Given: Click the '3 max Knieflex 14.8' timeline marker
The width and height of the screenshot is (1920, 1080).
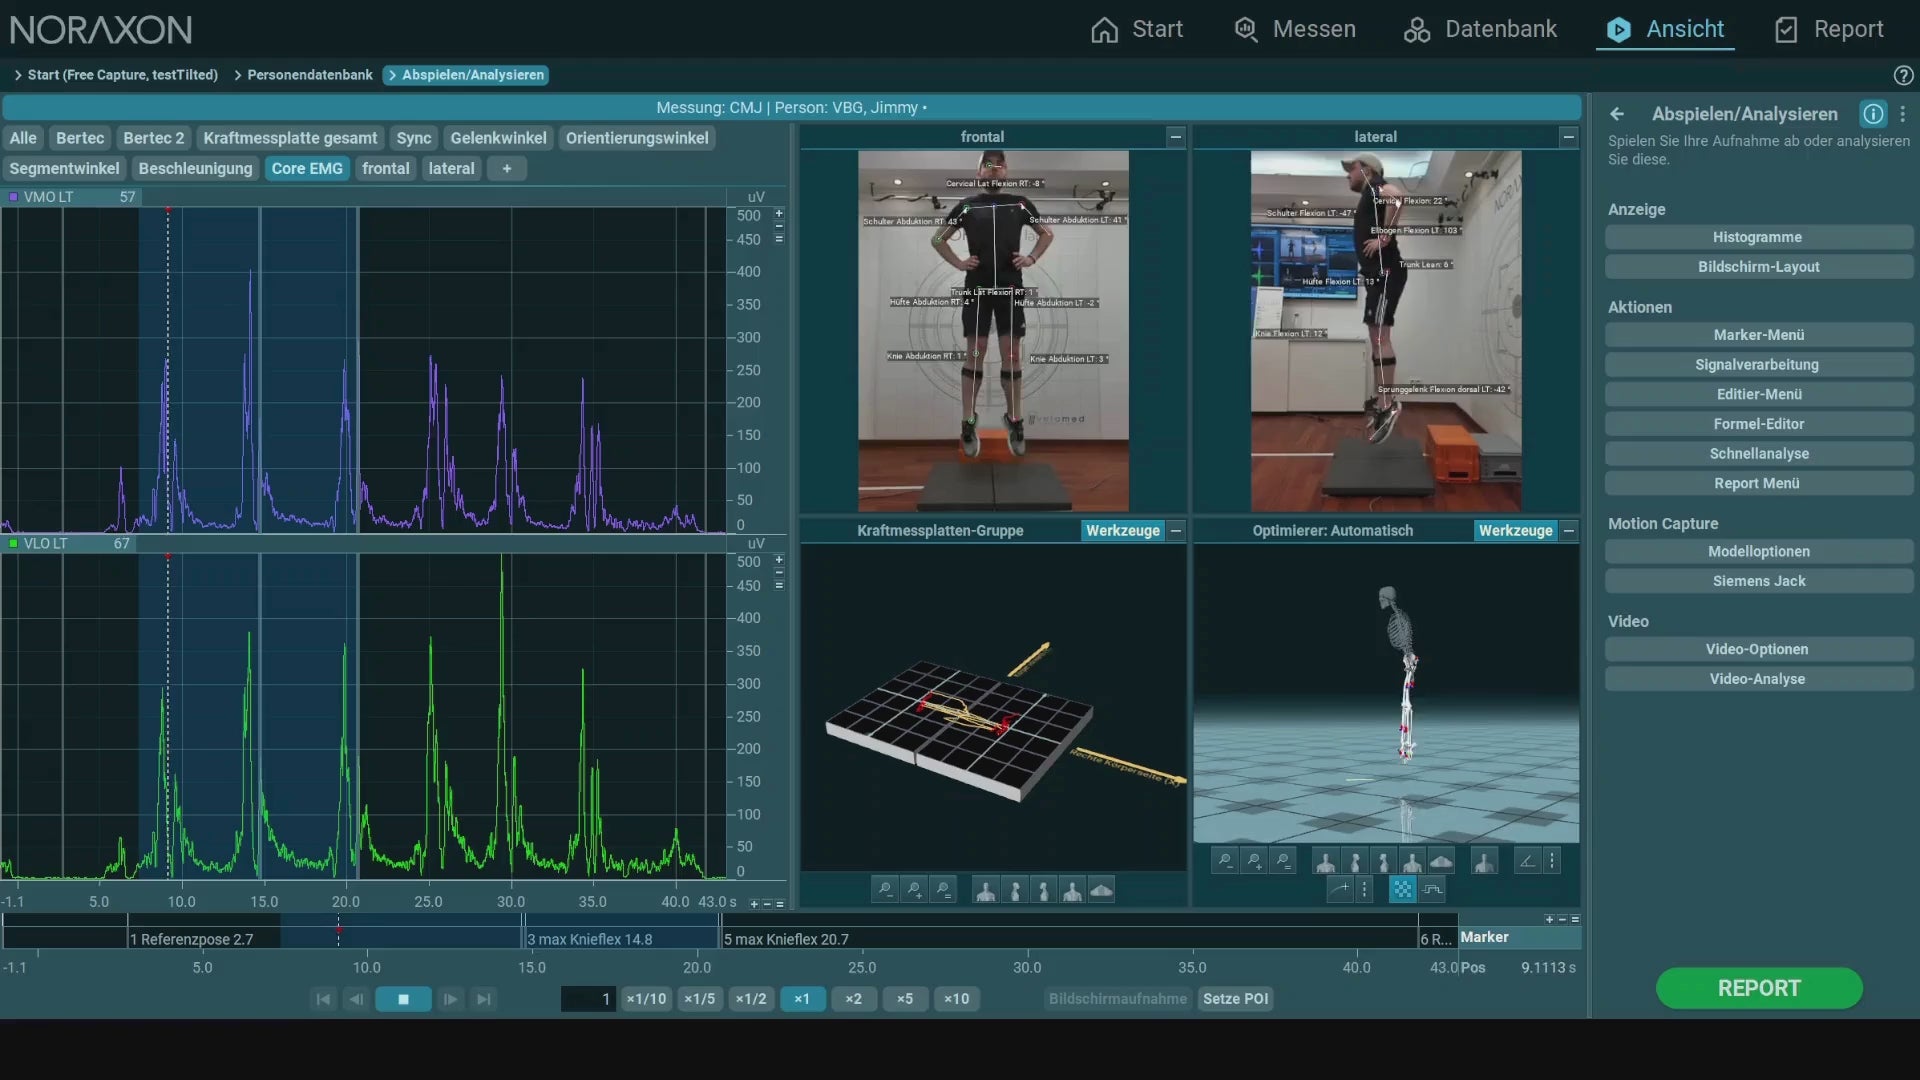Looking at the screenshot, I should click(590, 939).
